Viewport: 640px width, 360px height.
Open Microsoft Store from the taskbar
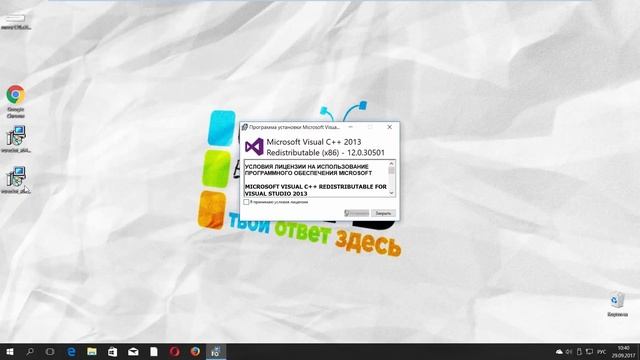pyautogui.click(x=113, y=351)
